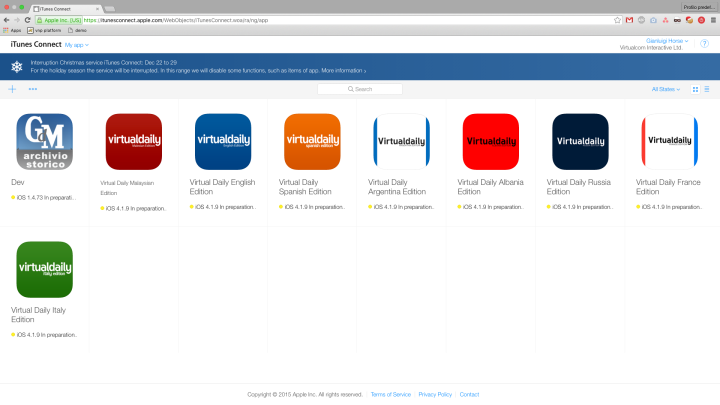Click the Virtual Daily Argentina Edition icon
Screen dimensions: 720x405
click(401, 142)
